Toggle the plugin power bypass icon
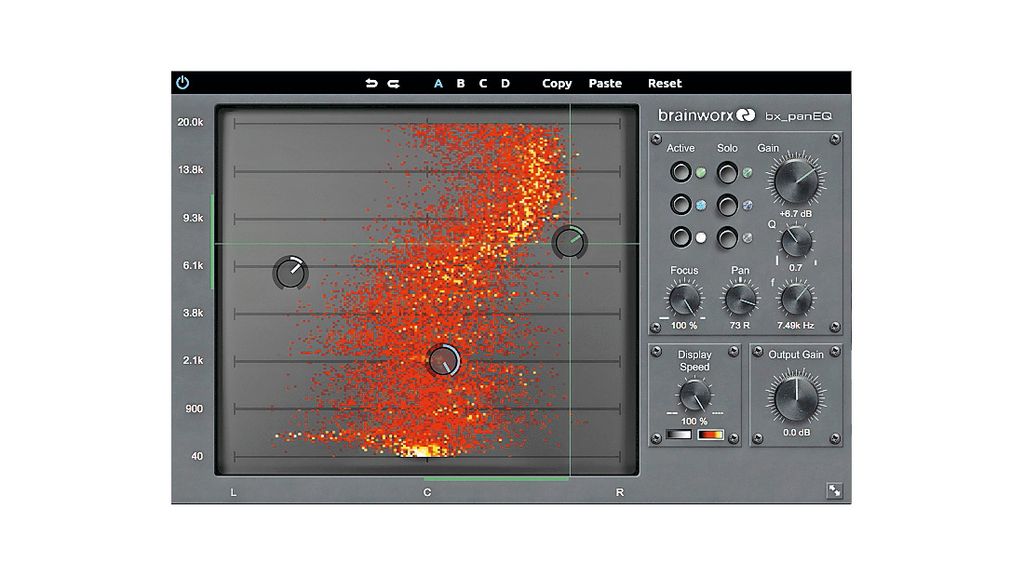 coord(183,83)
